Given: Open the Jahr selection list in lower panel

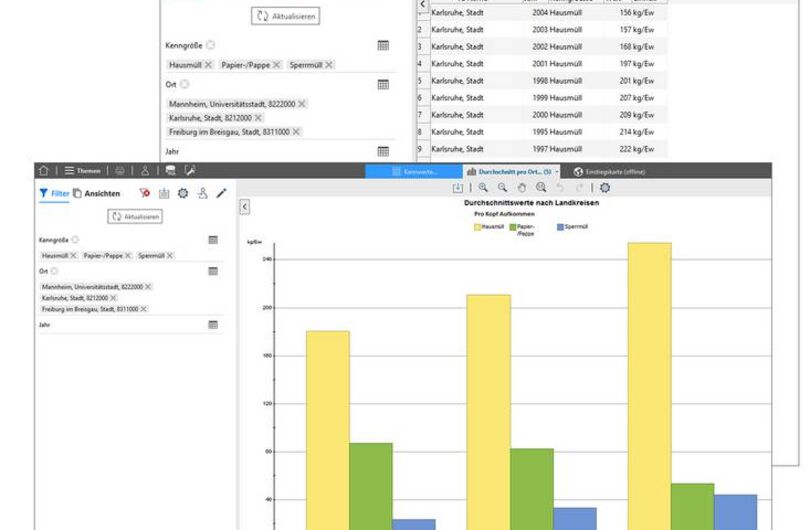Looking at the screenshot, I should coord(213,325).
